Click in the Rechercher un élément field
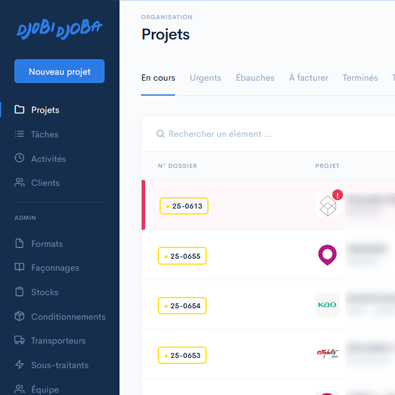The image size is (395, 395). coord(268,134)
